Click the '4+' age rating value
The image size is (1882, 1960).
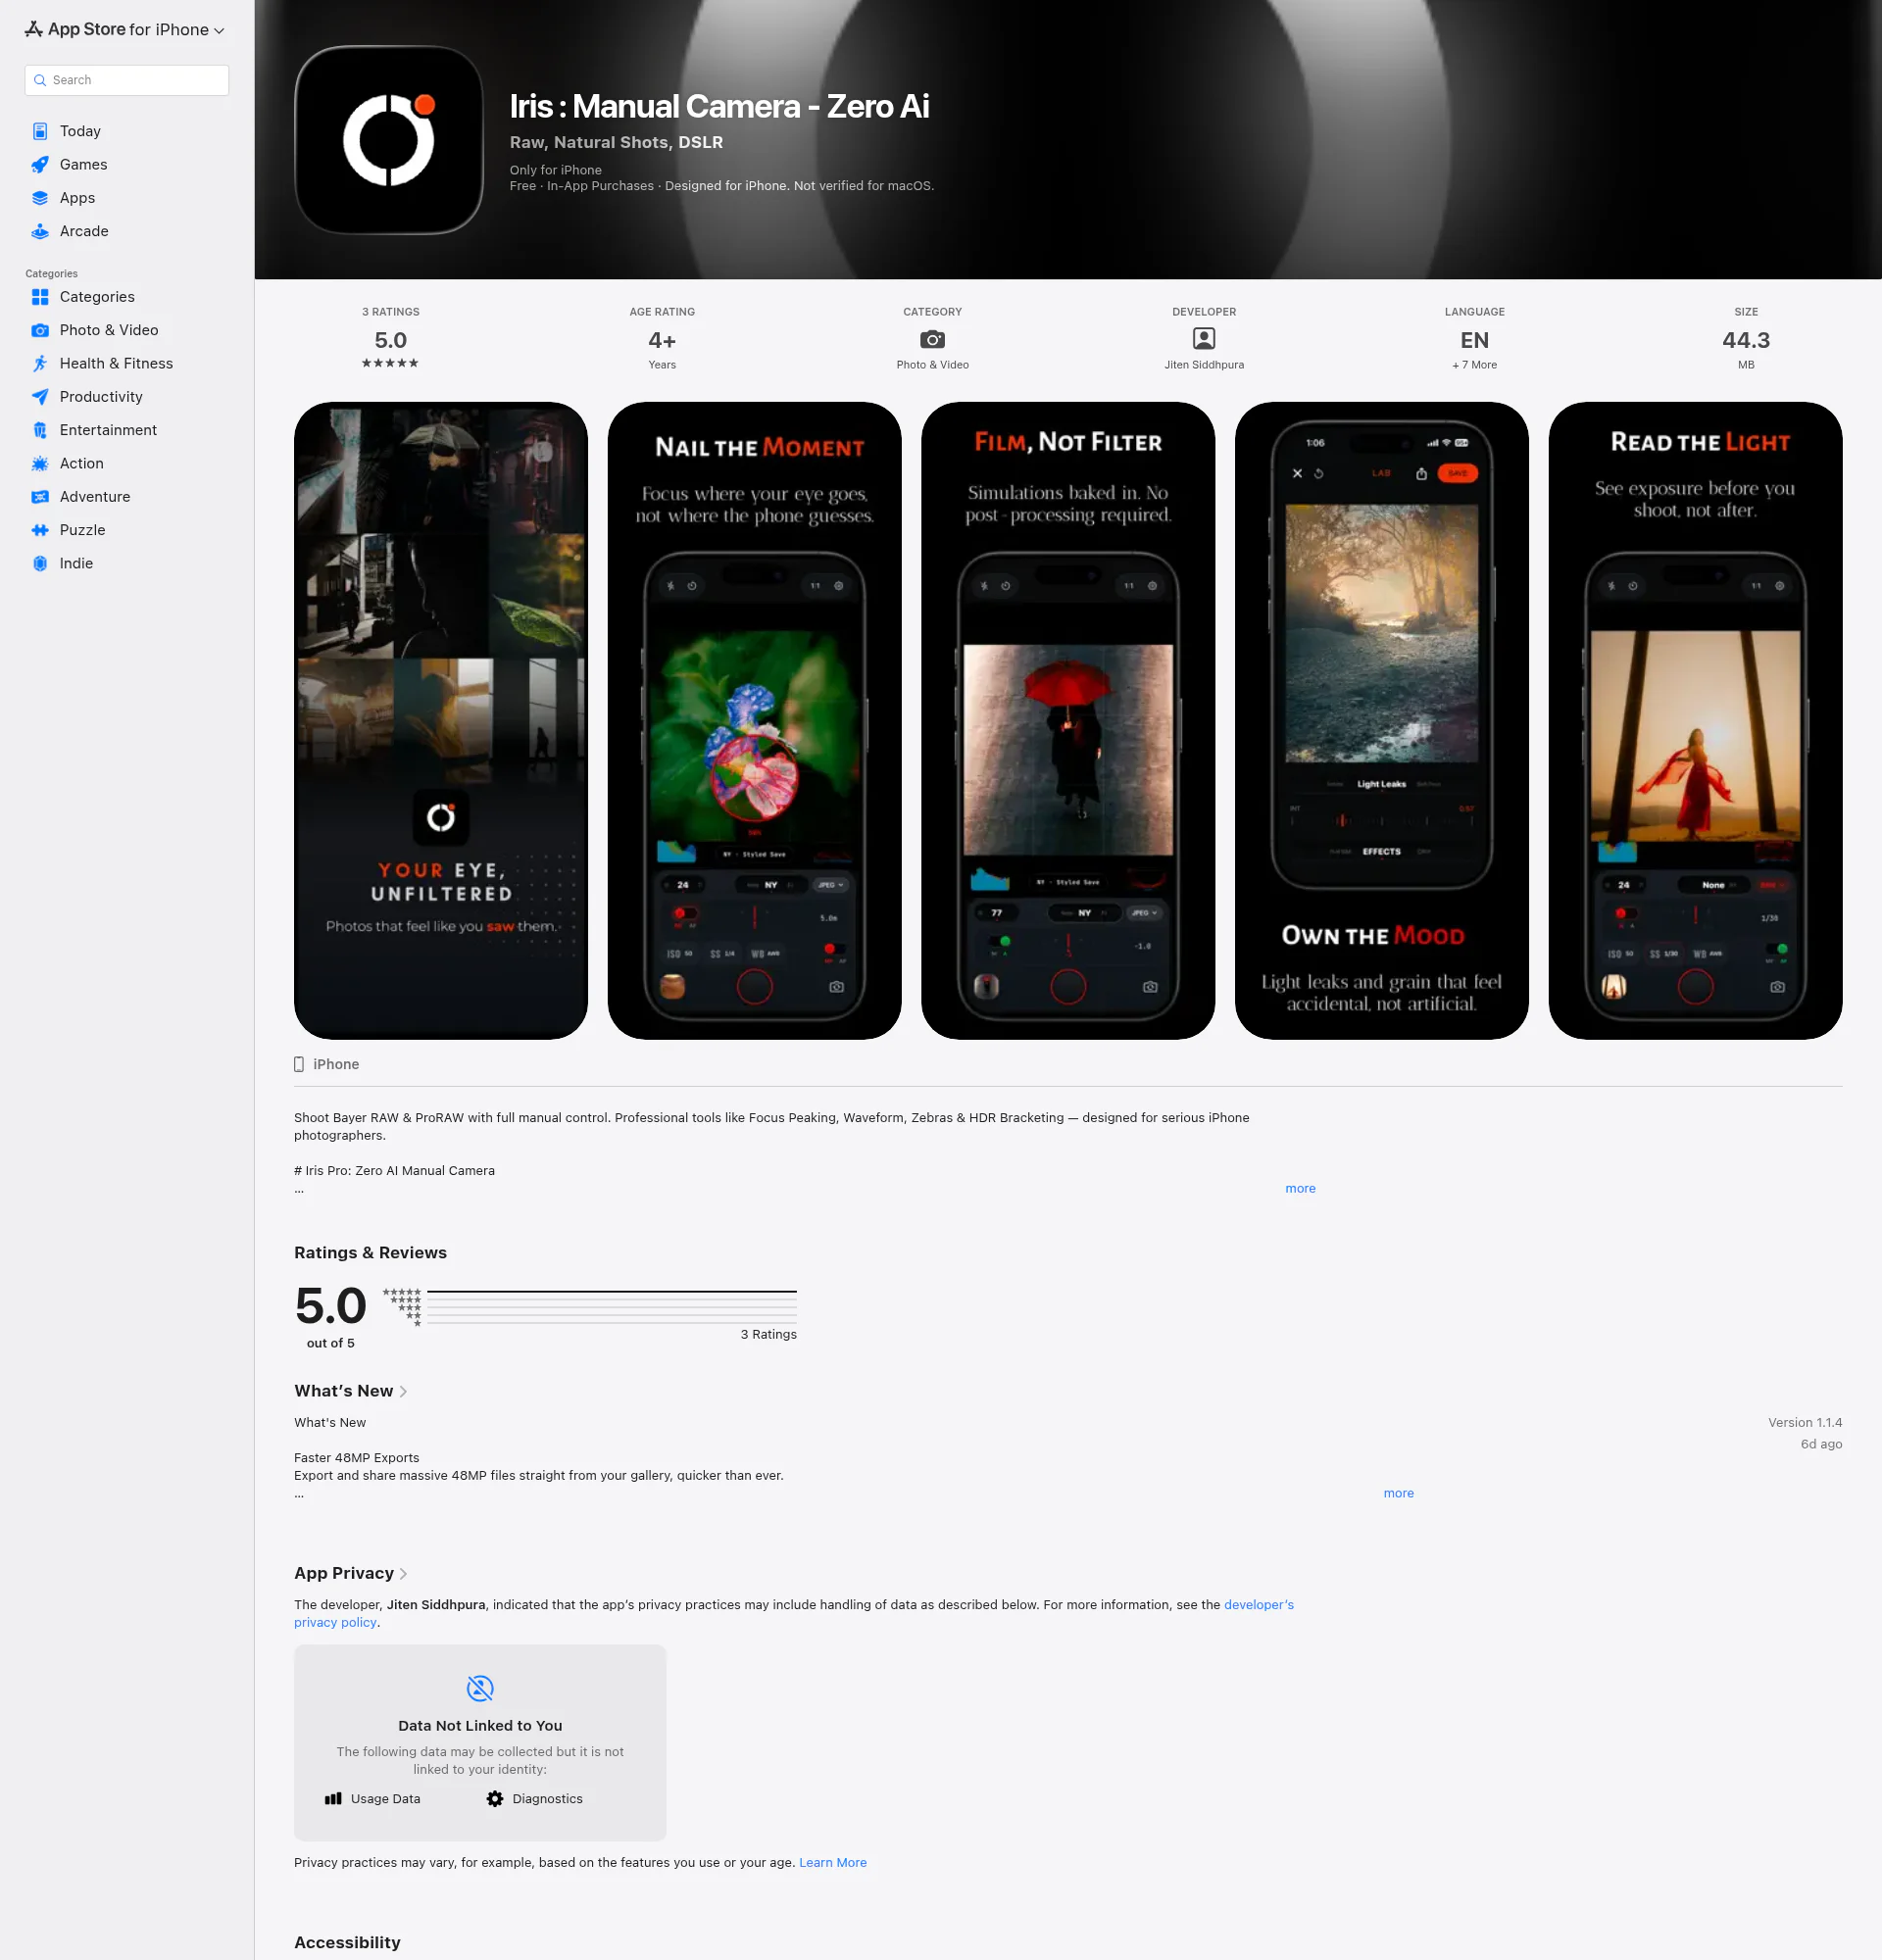pyautogui.click(x=662, y=341)
